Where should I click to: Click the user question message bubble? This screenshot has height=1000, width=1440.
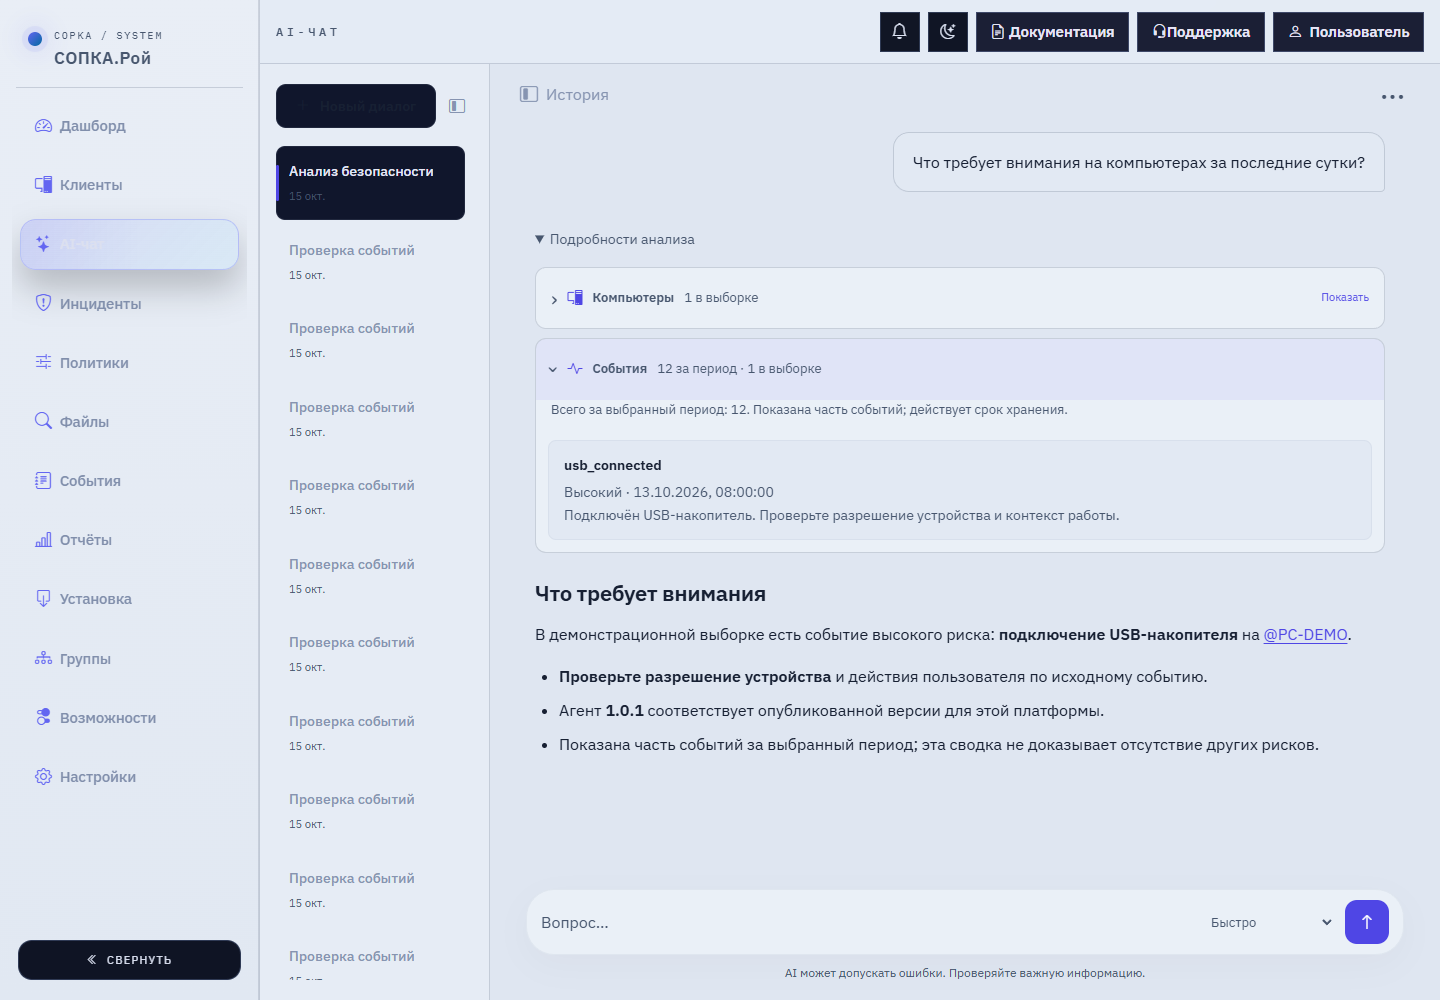pos(1139,162)
